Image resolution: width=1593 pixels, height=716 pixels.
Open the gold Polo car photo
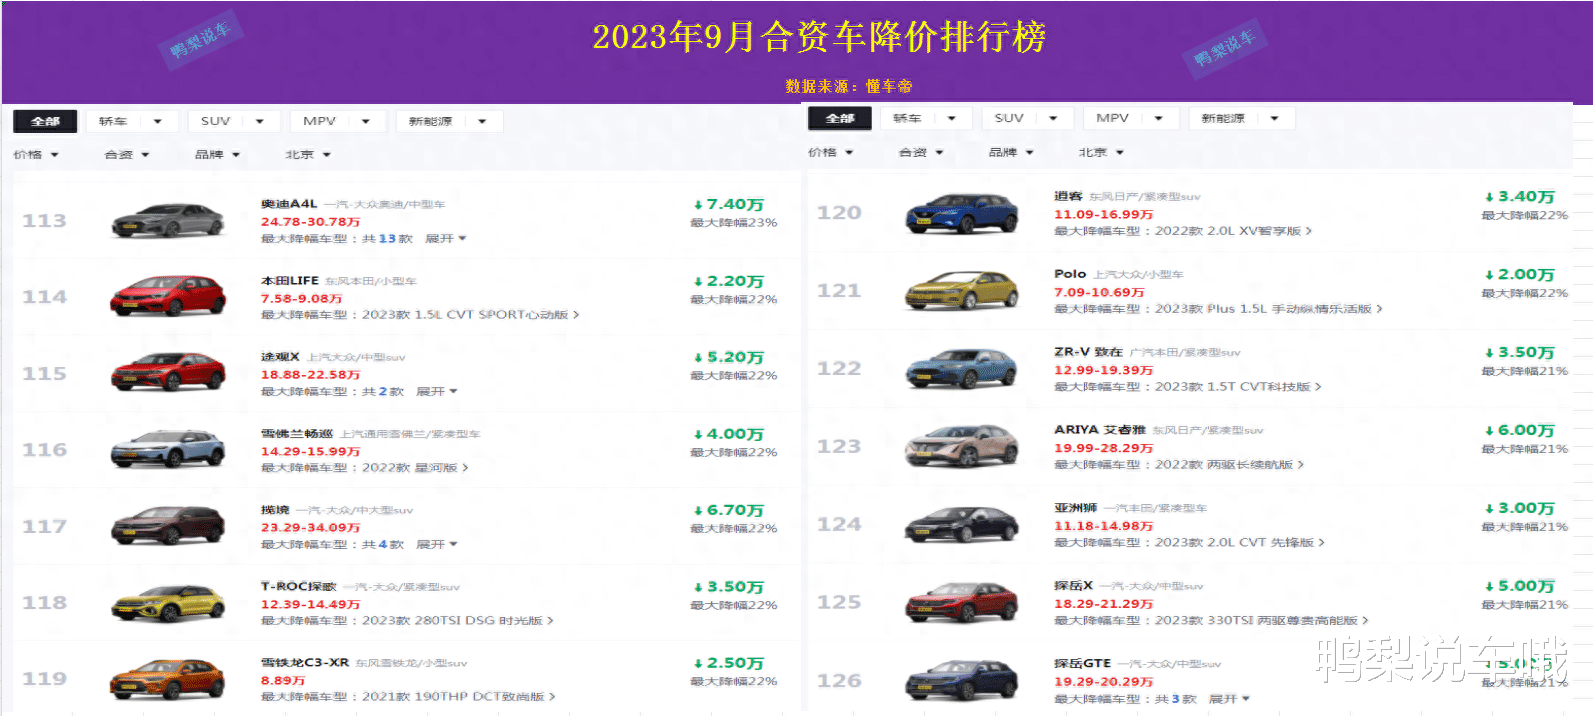(x=962, y=291)
